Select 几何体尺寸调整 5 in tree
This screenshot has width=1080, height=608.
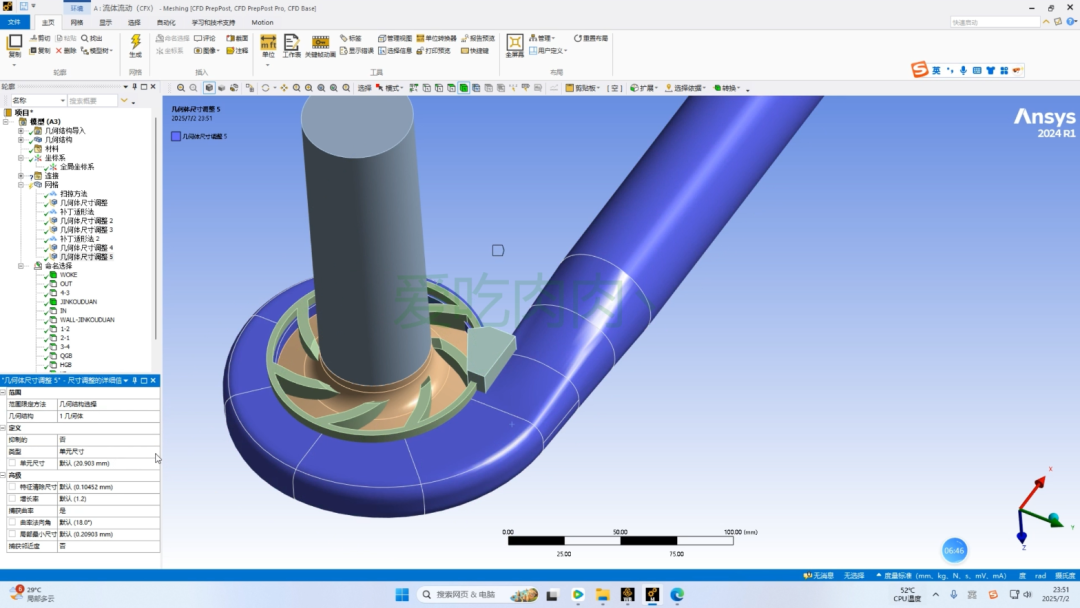86,257
